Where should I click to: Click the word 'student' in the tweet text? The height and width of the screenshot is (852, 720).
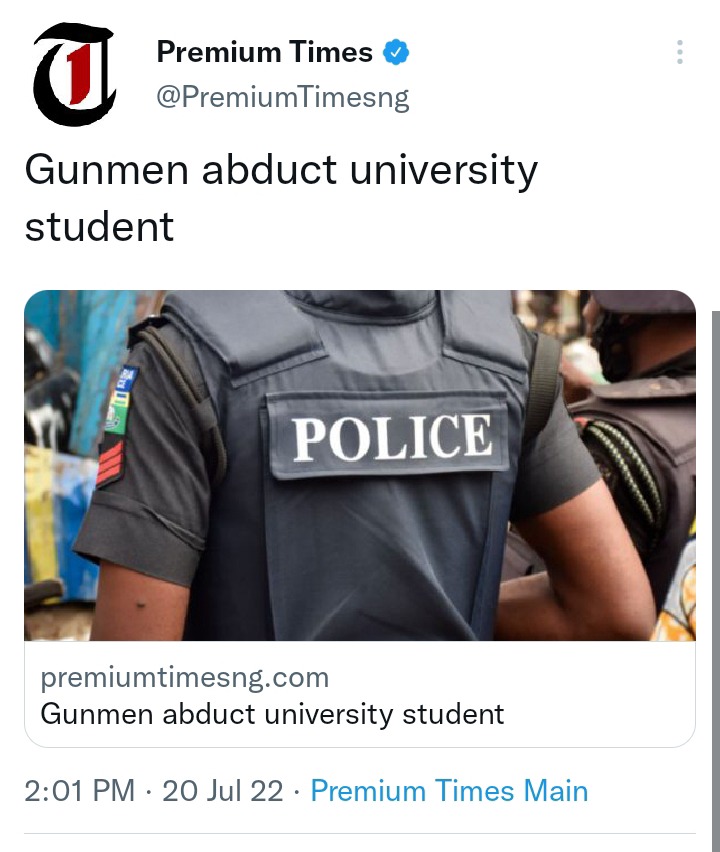99,227
